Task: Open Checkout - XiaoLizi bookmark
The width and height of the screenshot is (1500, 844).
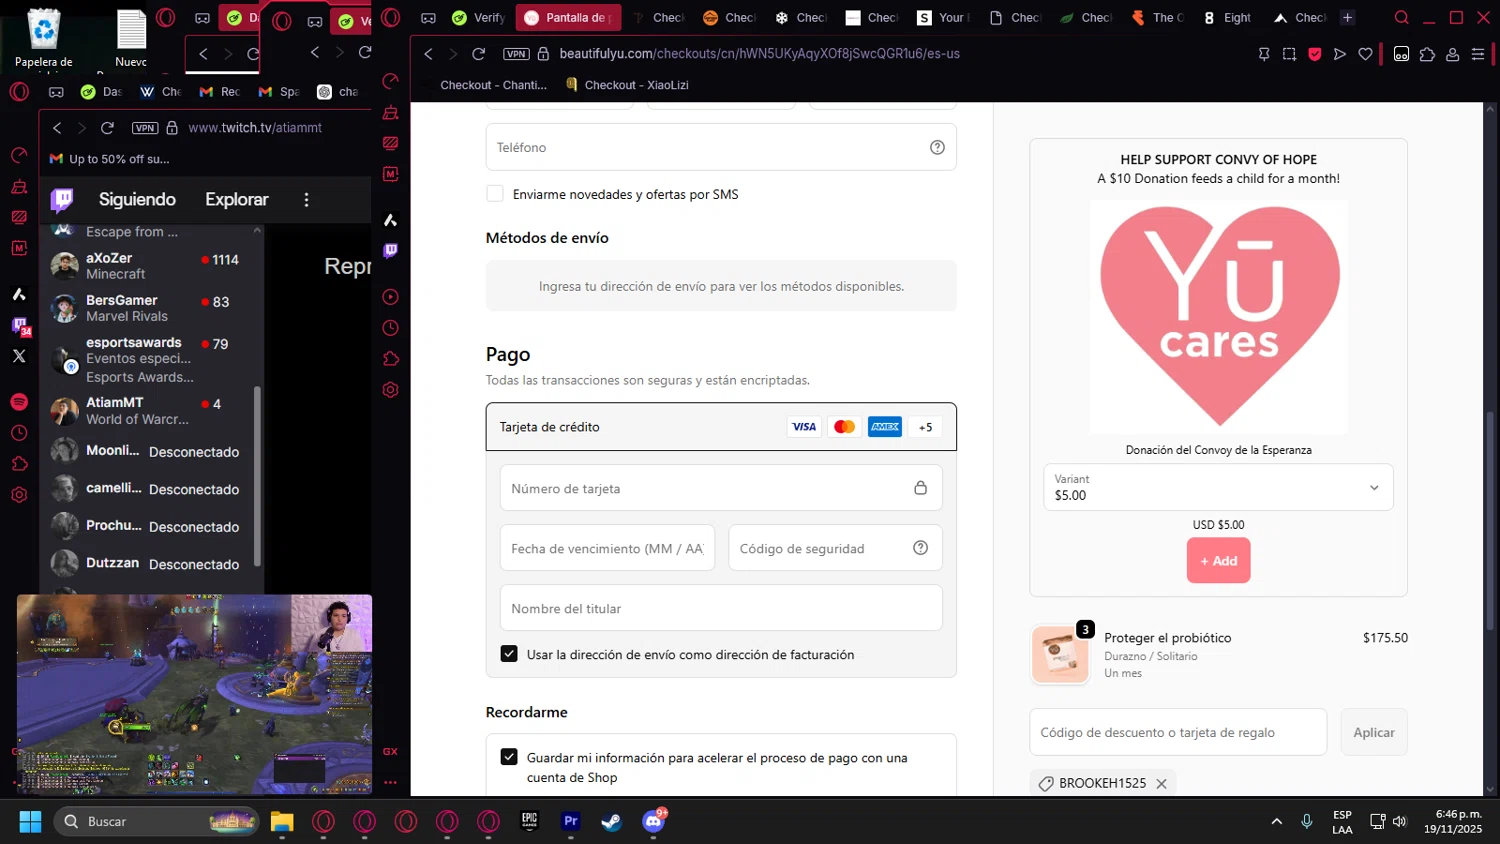Action: [627, 85]
